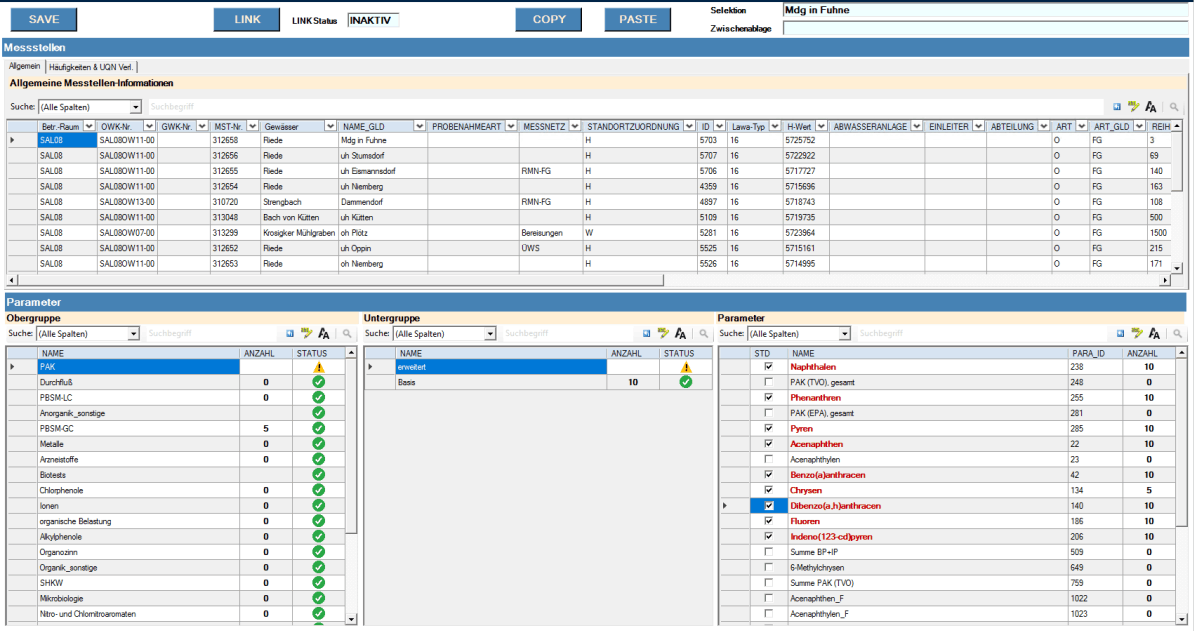Screen dimensions: 1194x631
Task: Open Parameter Suche column dropdown
Action: (844, 334)
